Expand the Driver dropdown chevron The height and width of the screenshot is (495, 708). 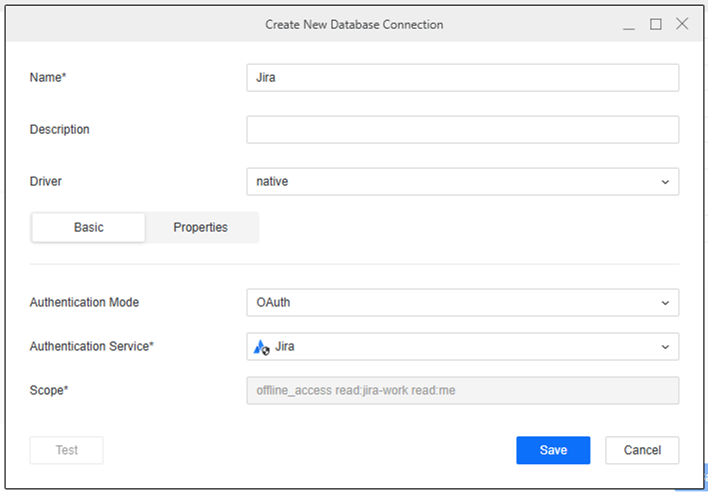[x=665, y=182]
